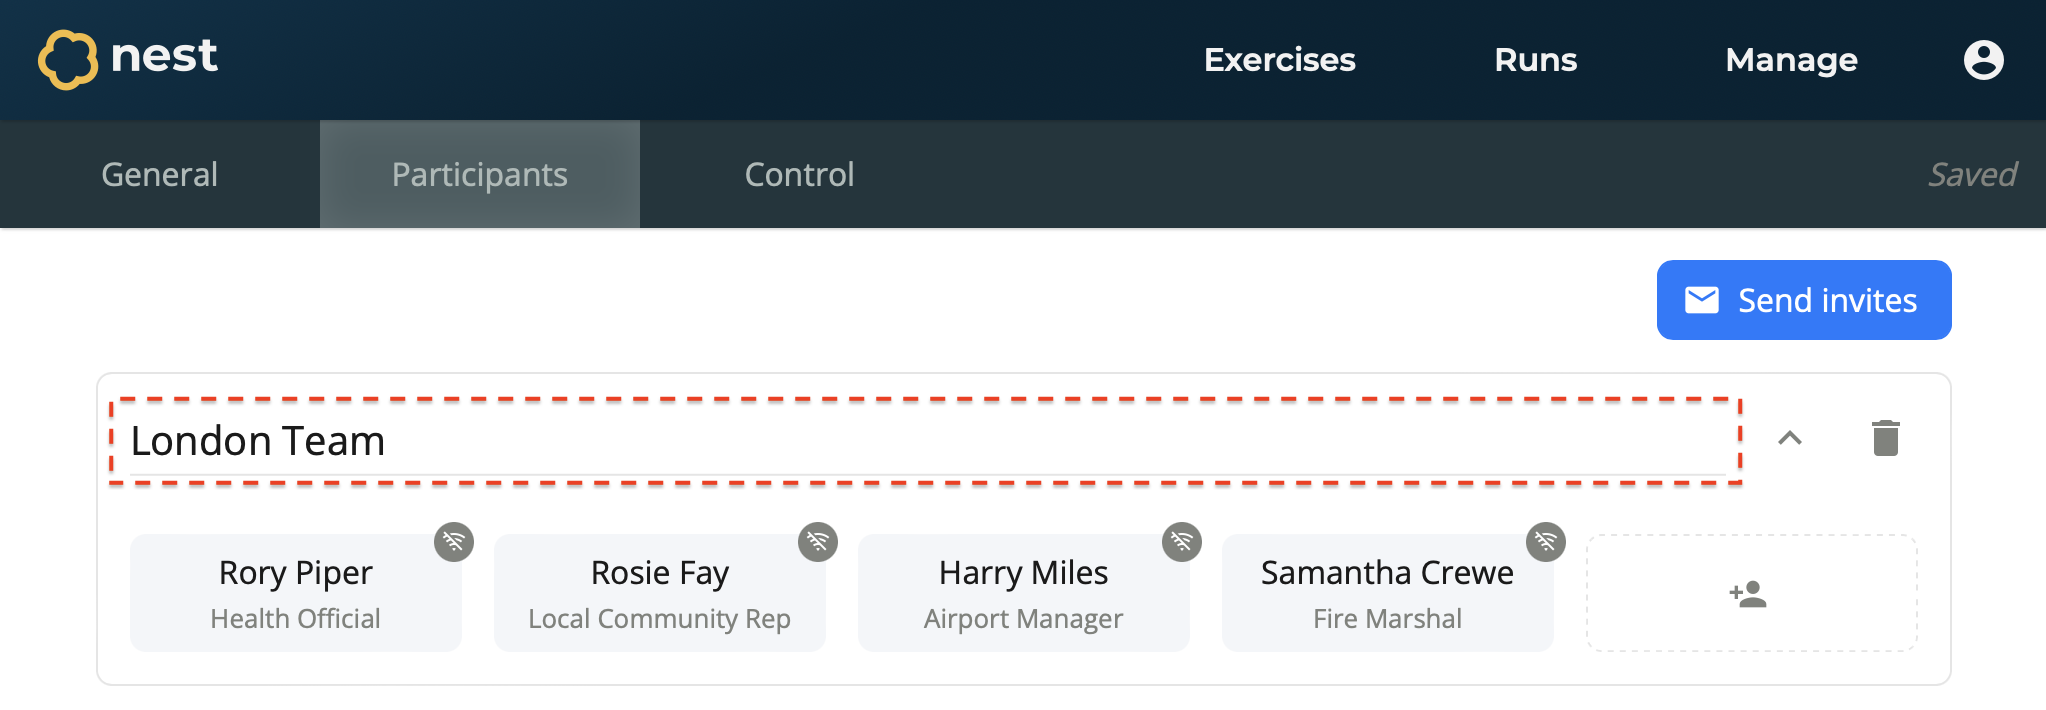Click Rosie Fay's offline status icon
Image resolution: width=2046 pixels, height=710 pixels.
point(818,542)
